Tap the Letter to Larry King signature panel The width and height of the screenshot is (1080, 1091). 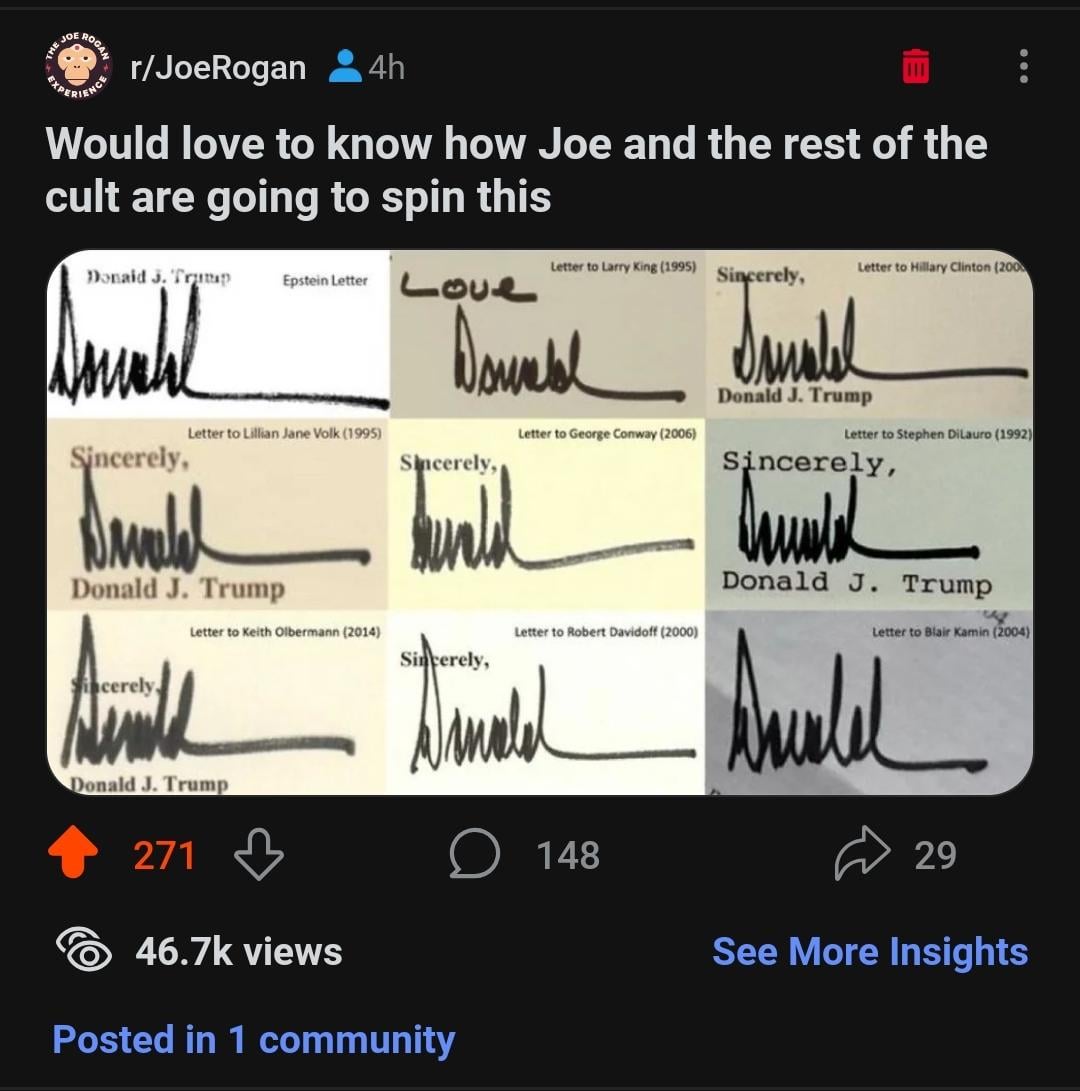click(548, 334)
